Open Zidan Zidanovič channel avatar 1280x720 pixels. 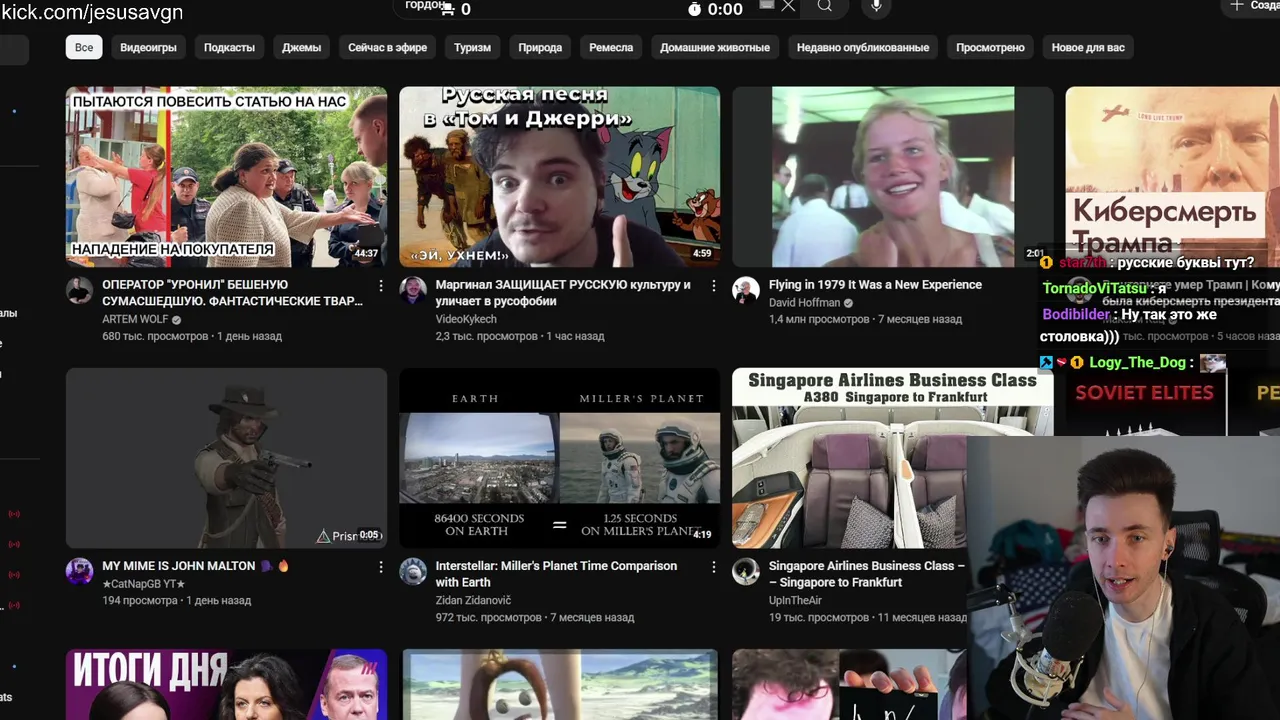(x=413, y=572)
